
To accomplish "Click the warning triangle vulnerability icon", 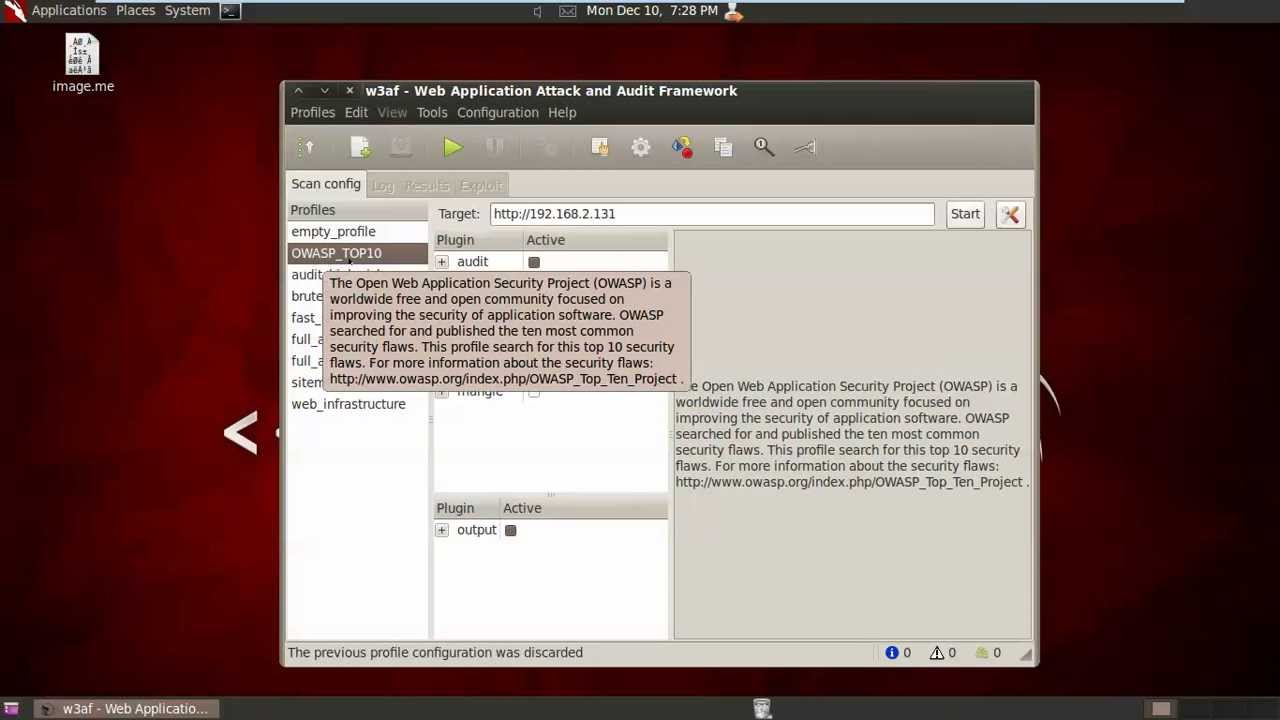I will pos(937,653).
